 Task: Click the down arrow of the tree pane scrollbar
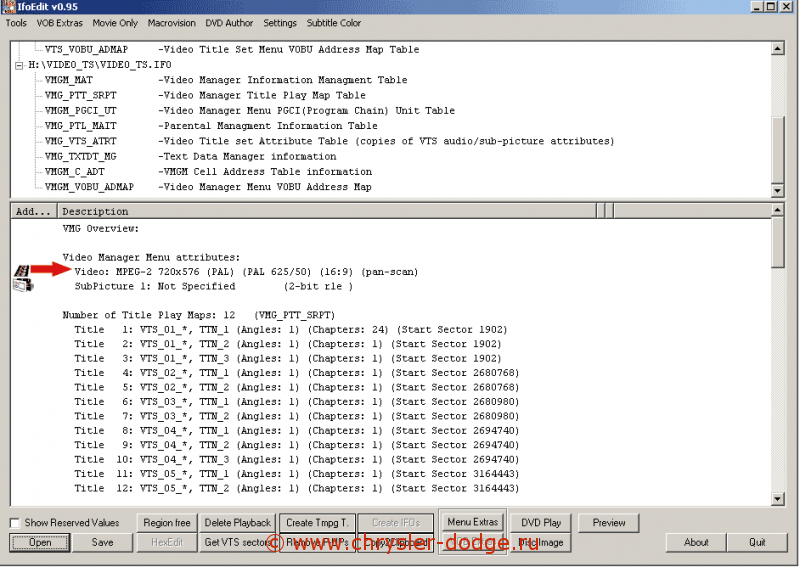point(778,190)
